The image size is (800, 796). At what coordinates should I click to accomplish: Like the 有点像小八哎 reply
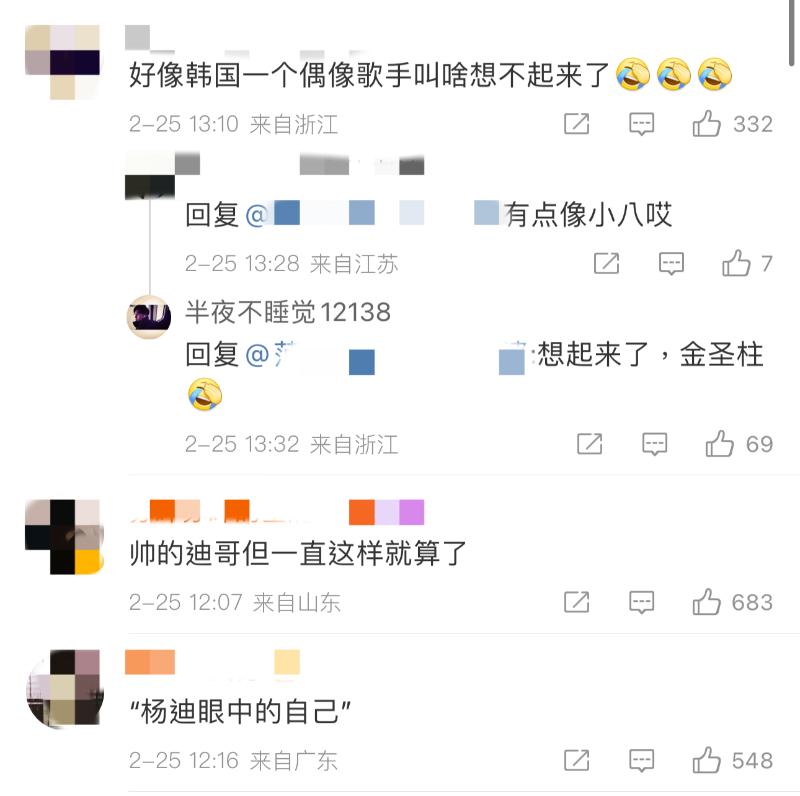click(x=736, y=263)
